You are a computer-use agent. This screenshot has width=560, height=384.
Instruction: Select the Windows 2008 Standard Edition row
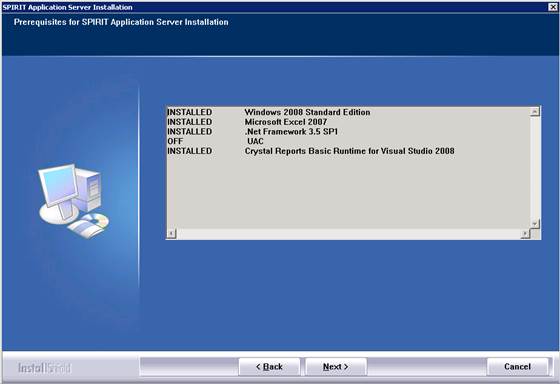click(269, 112)
